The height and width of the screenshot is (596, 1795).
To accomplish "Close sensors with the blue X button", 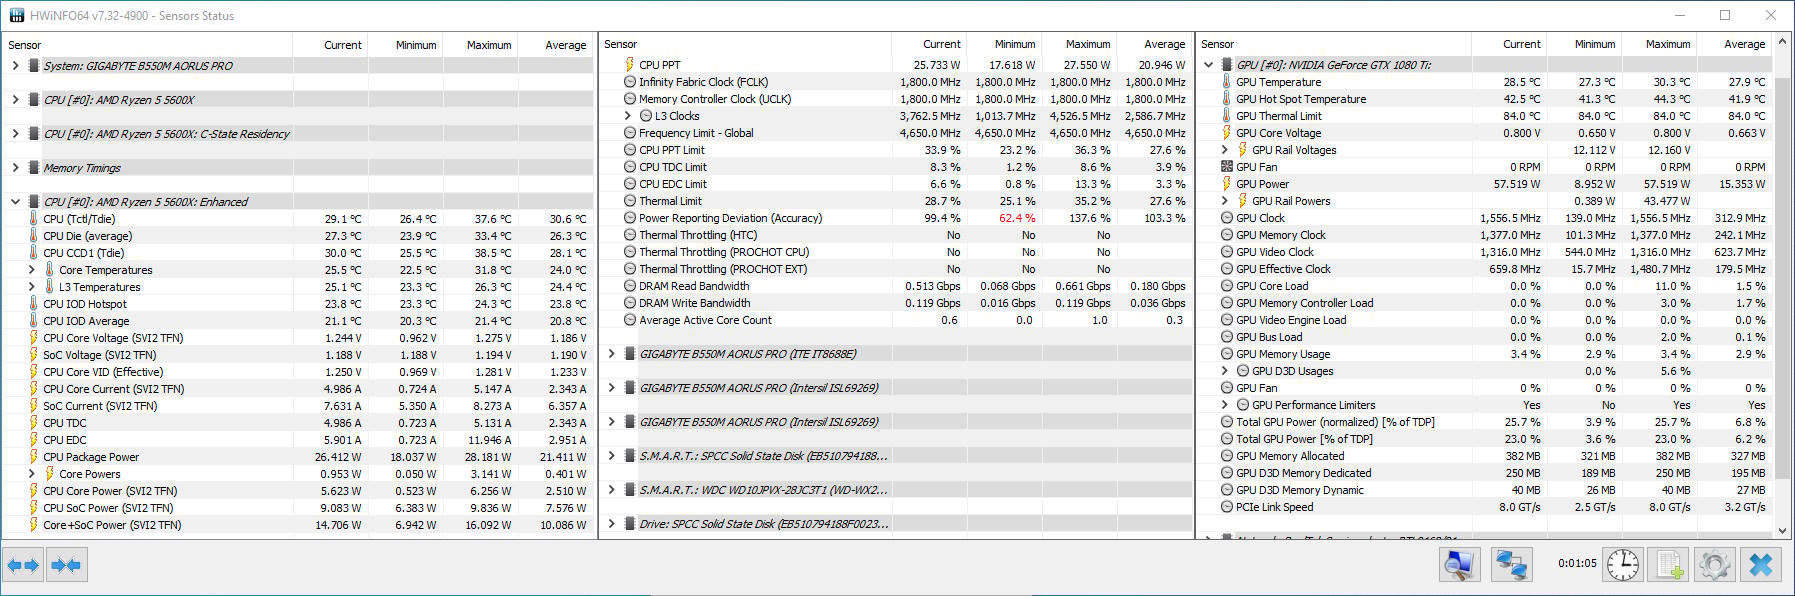I will (1761, 565).
